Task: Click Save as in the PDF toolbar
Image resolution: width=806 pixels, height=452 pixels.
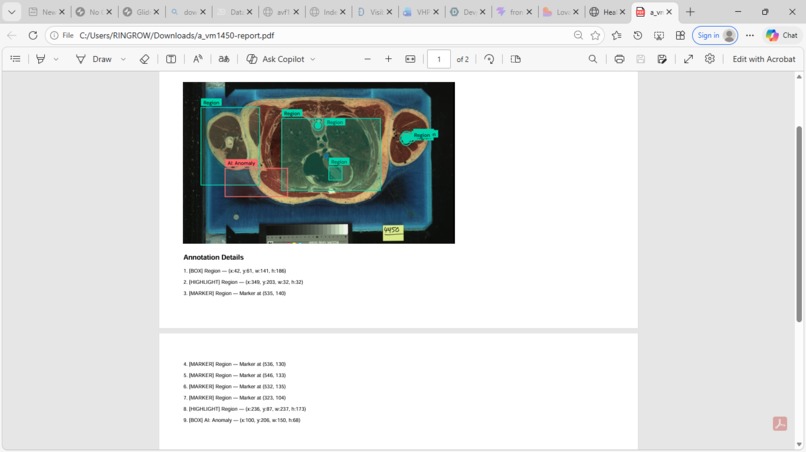Action: pos(662,59)
